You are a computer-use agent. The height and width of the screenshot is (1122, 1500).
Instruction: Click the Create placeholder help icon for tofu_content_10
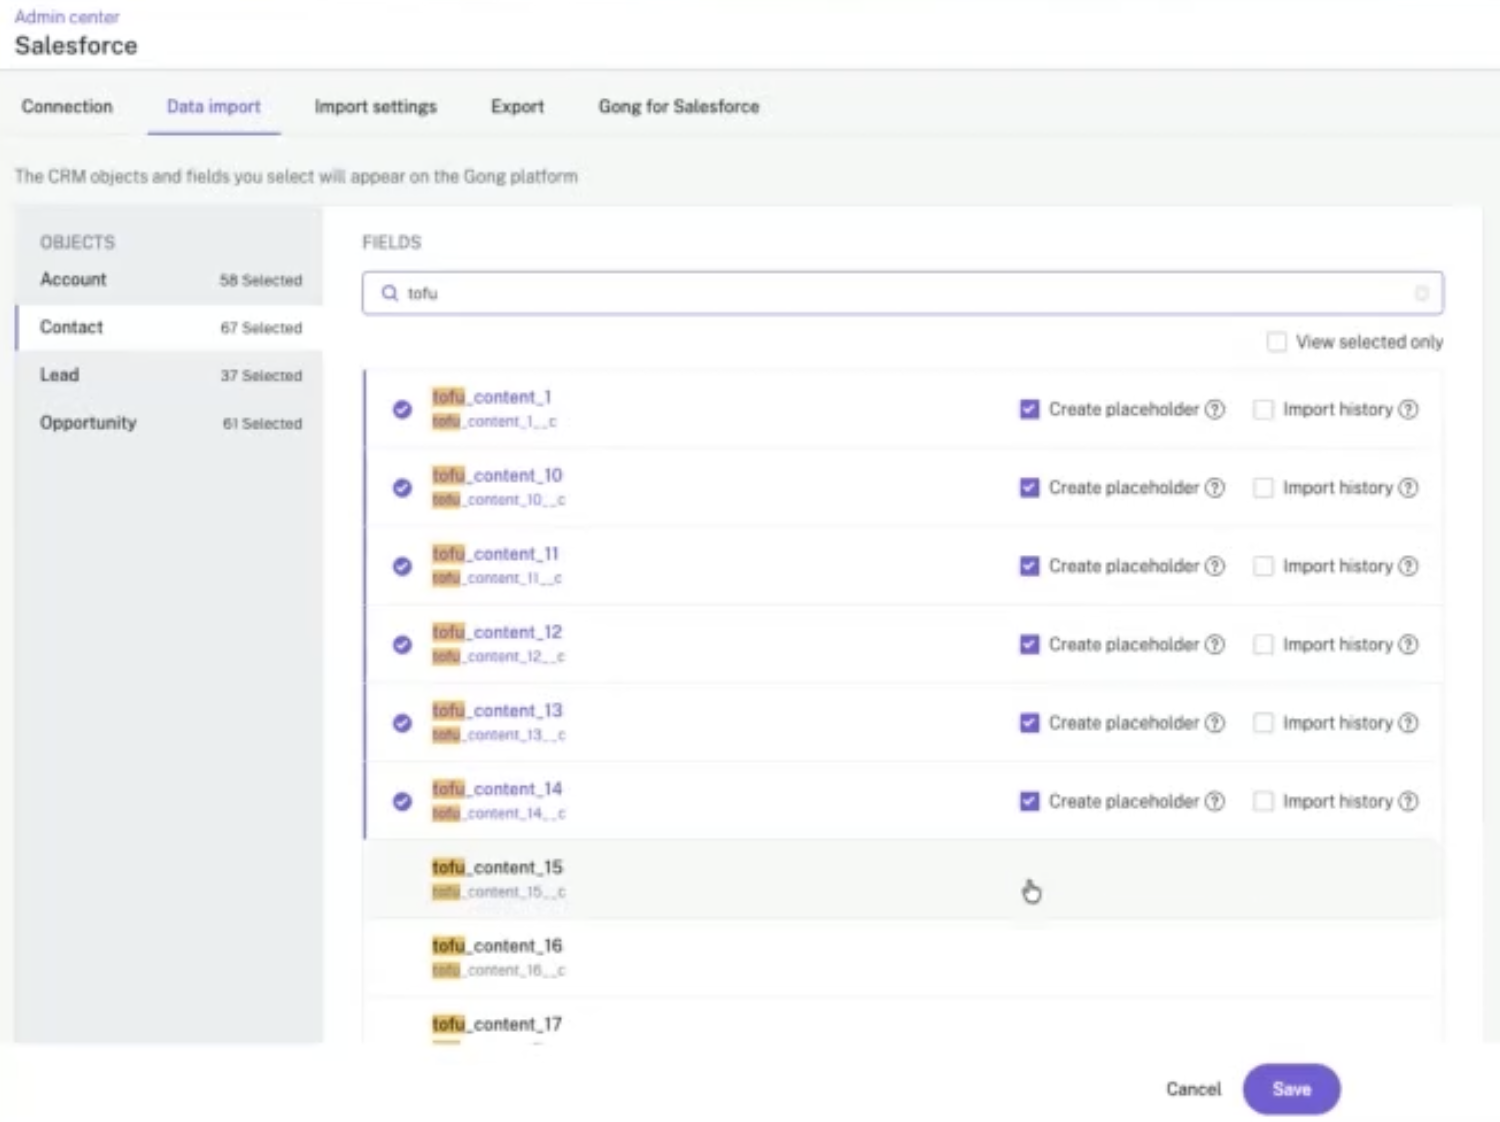[1214, 488]
